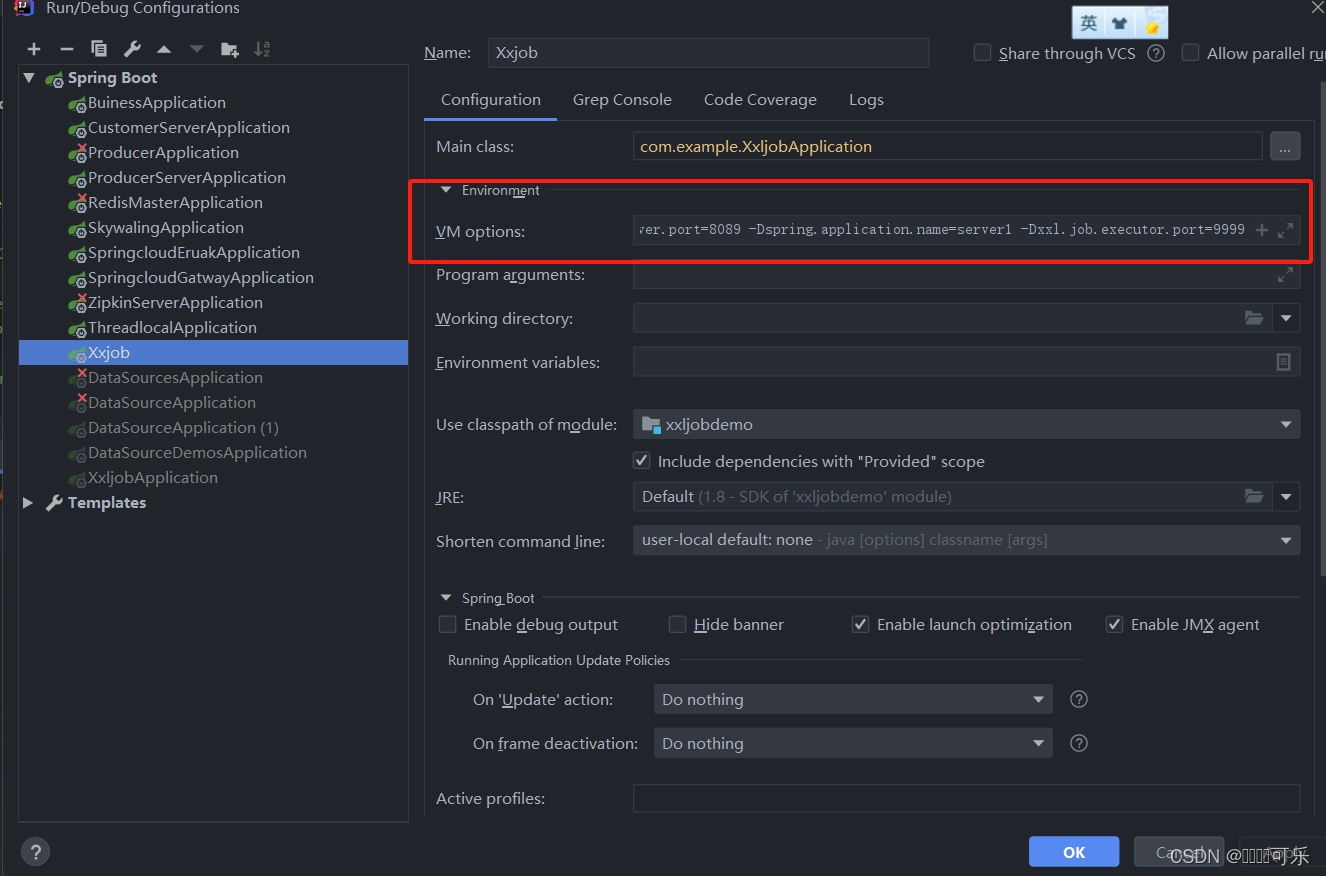Select ThreadlocalApplication configuration
The width and height of the screenshot is (1326, 876).
(x=172, y=327)
